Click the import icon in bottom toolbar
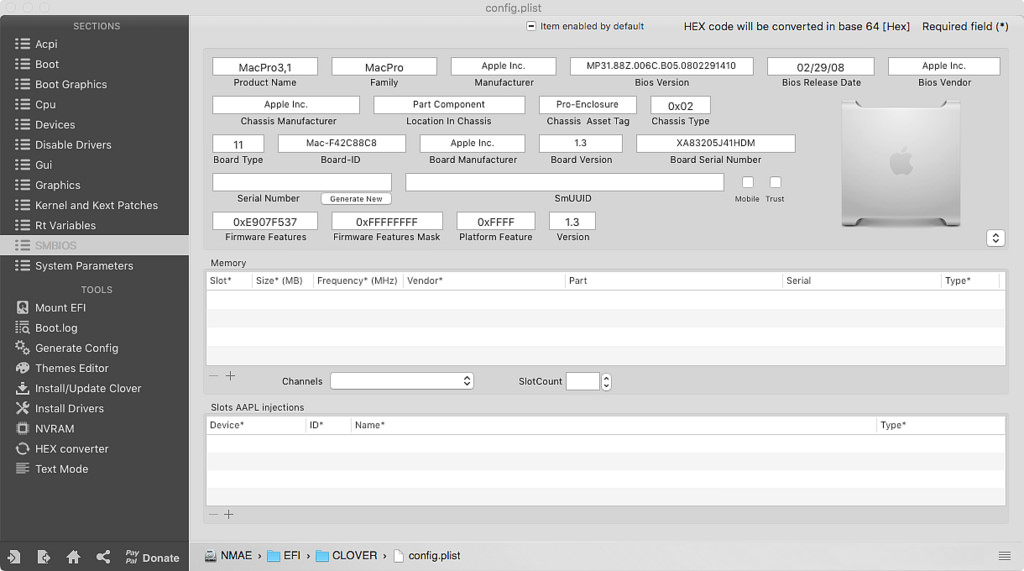The image size is (1024, 571). (x=14, y=557)
